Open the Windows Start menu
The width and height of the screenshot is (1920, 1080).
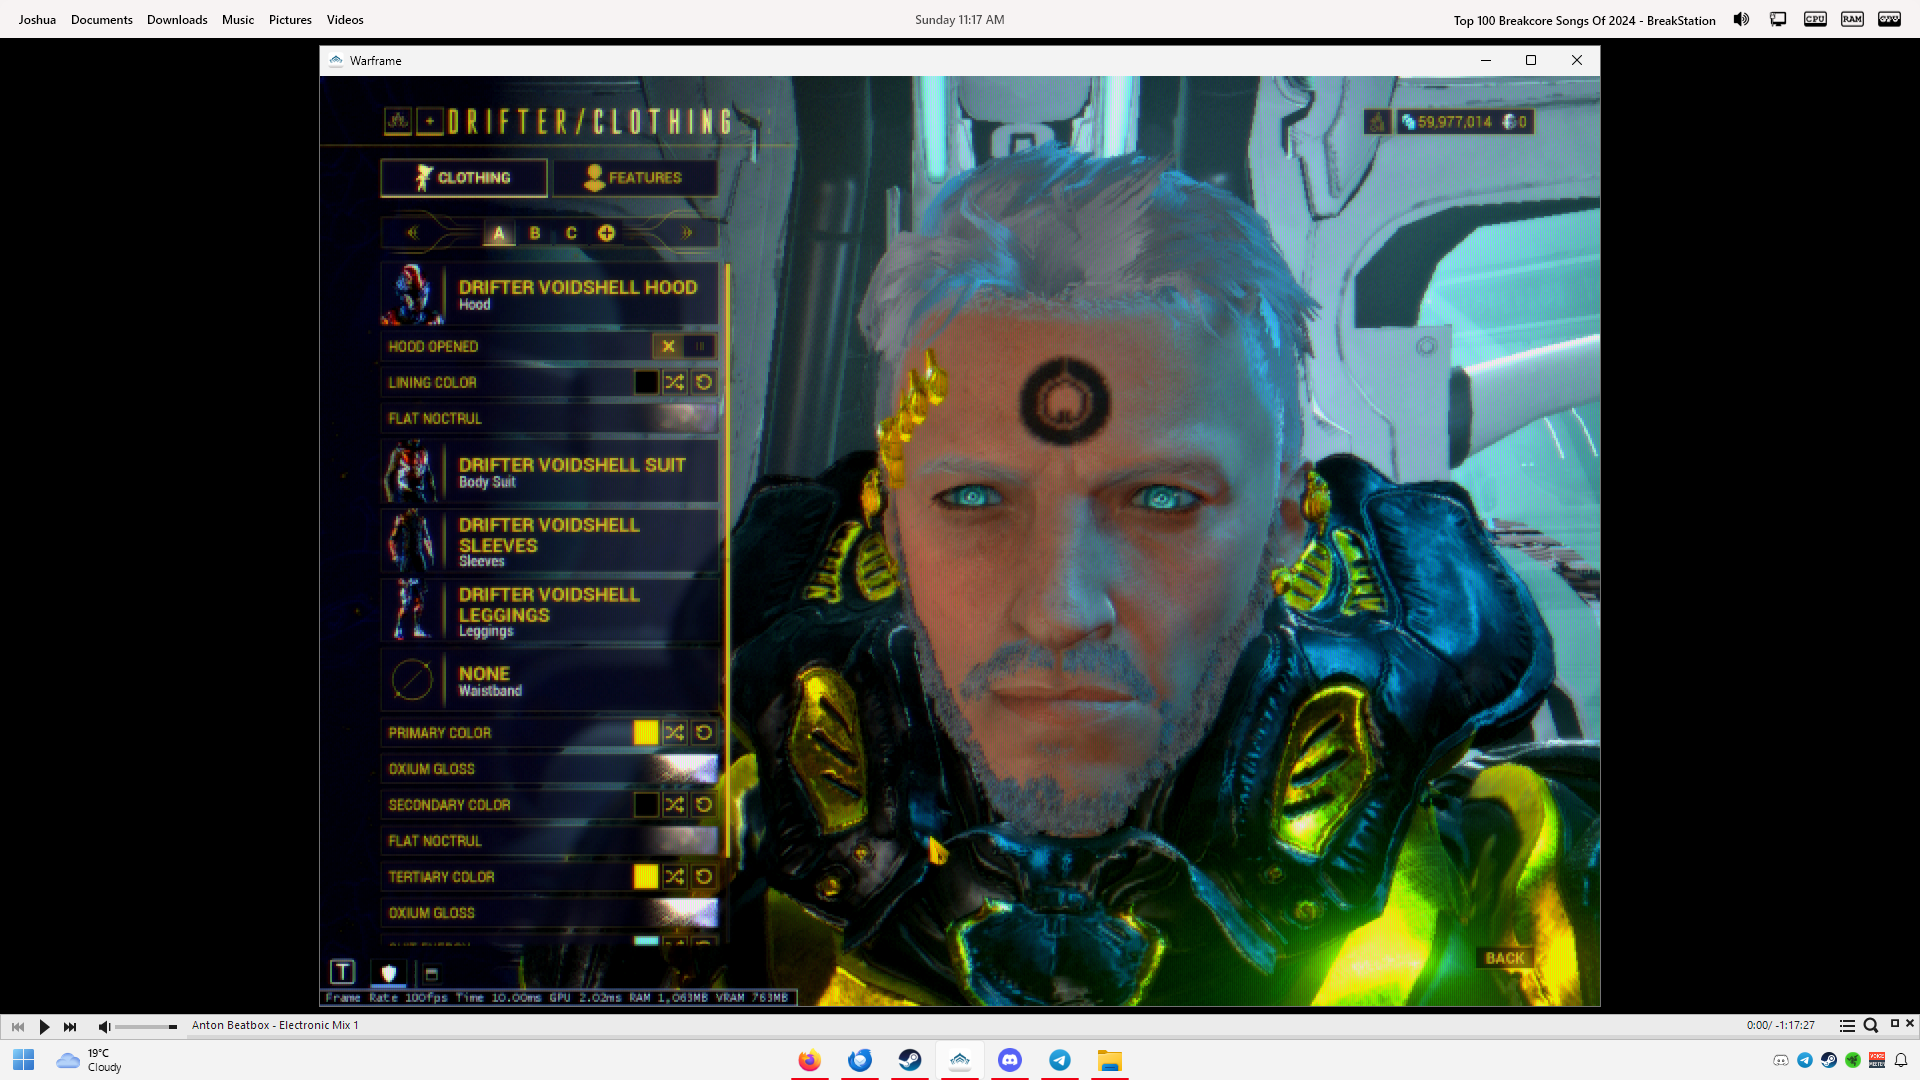[24, 1060]
